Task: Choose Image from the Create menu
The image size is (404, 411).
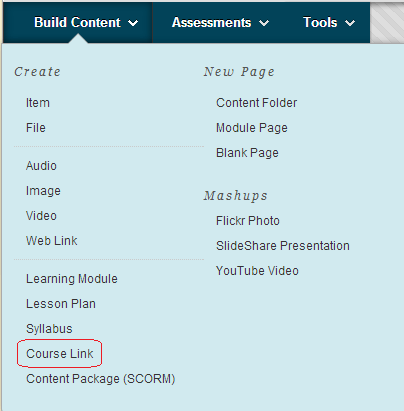Action: 43,191
